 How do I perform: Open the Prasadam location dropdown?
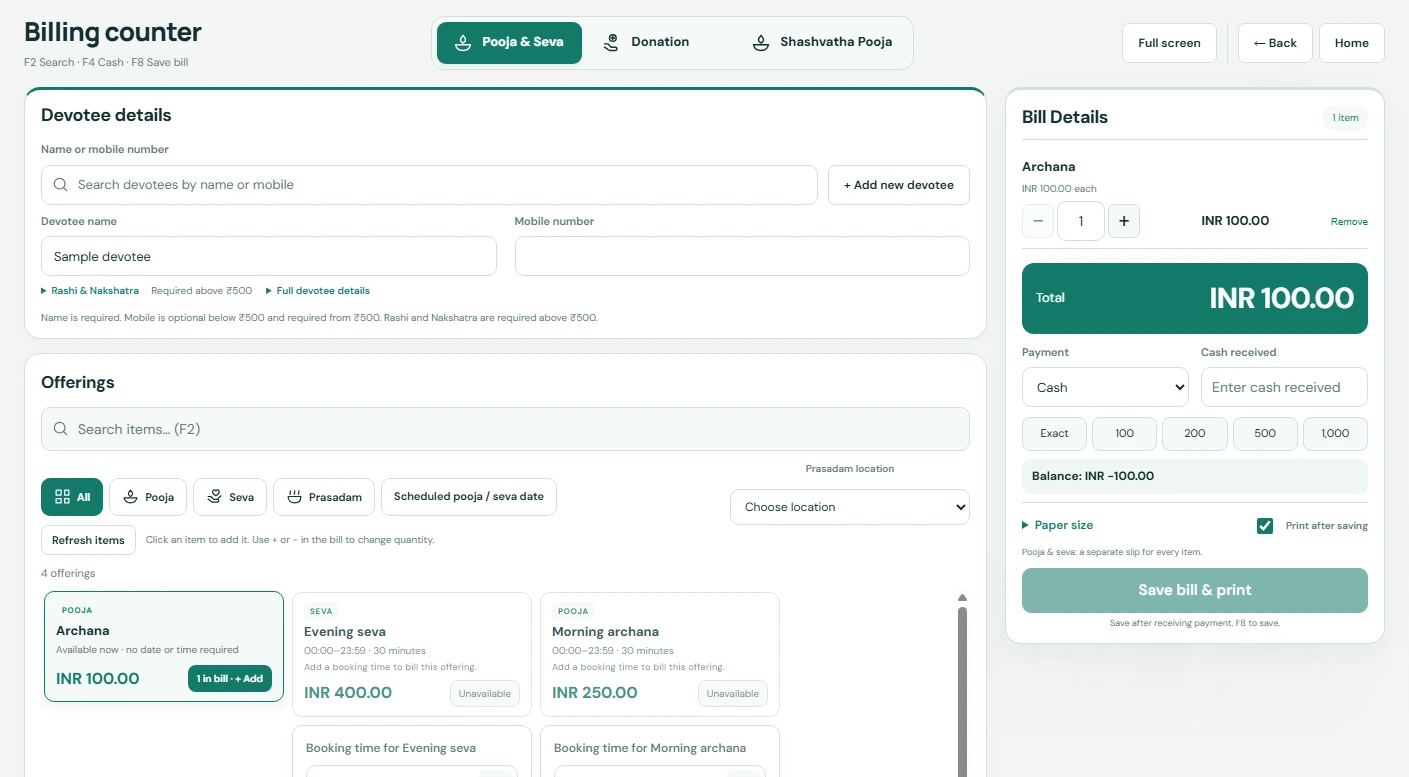point(850,507)
